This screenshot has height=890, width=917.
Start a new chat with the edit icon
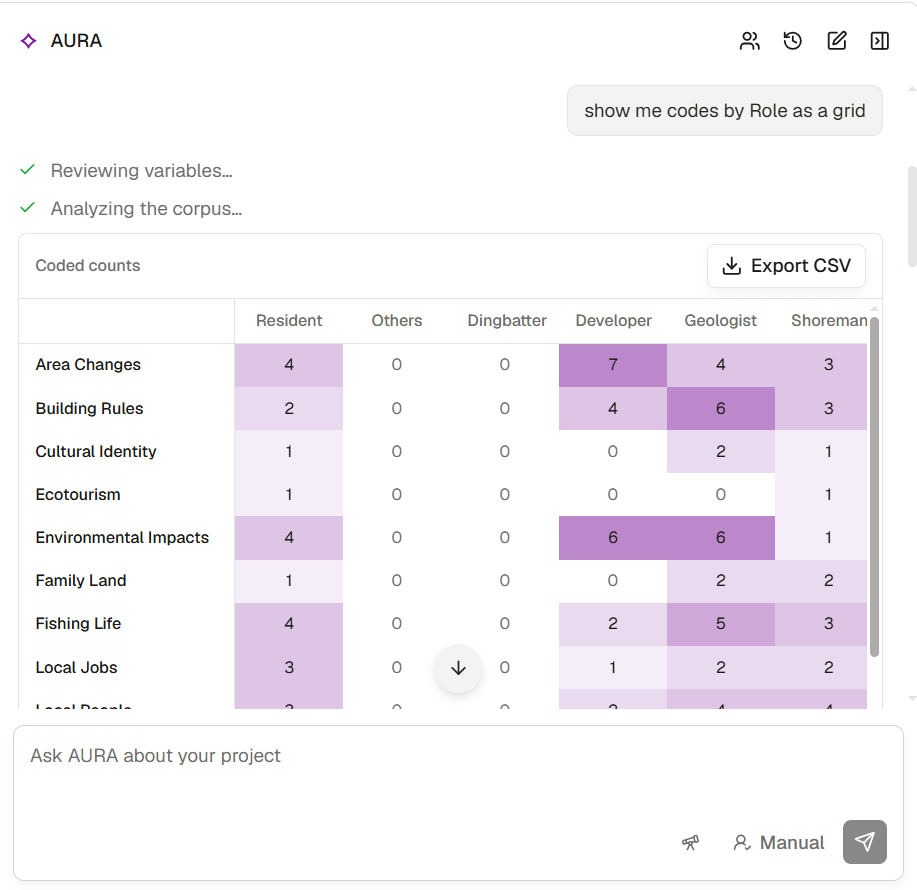pyautogui.click(x=836, y=41)
